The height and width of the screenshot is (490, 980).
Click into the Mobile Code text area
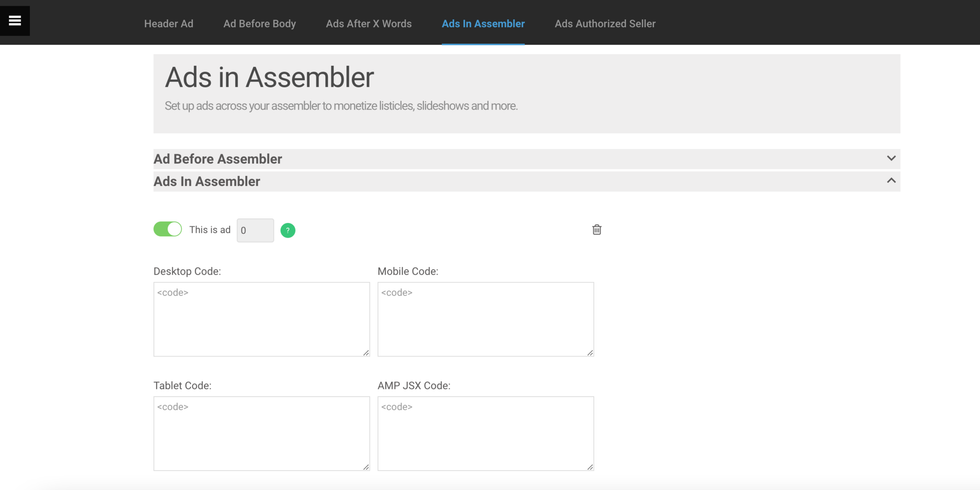click(x=485, y=319)
